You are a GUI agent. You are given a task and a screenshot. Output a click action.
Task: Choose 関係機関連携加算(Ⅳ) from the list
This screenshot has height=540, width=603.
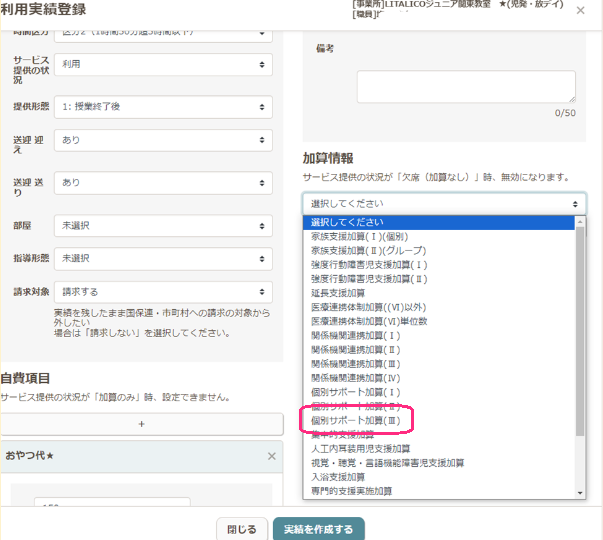coord(356,378)
